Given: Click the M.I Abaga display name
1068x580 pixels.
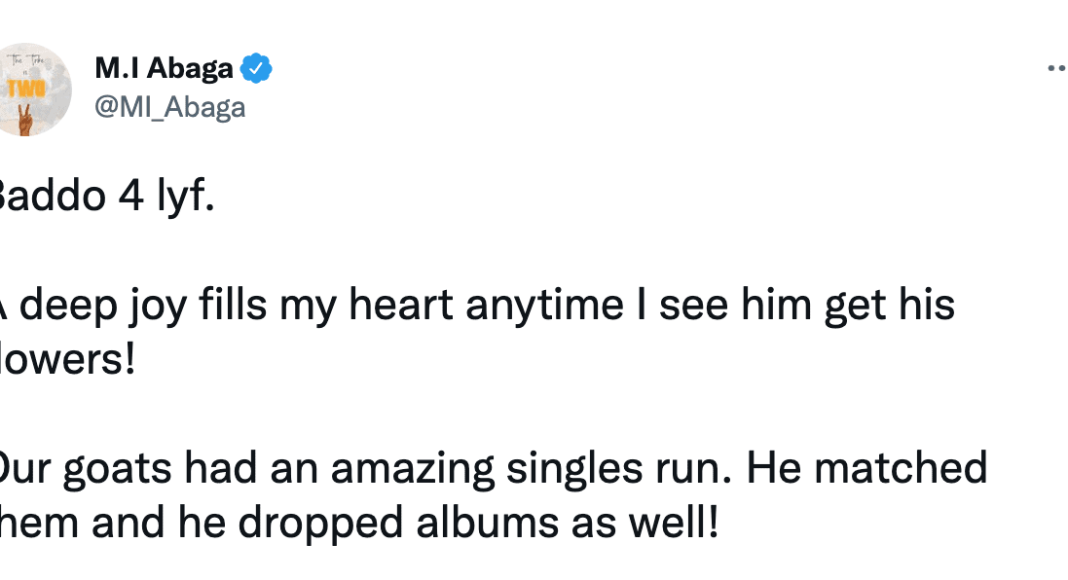Looking at the screenshot, I should [164, 69].
